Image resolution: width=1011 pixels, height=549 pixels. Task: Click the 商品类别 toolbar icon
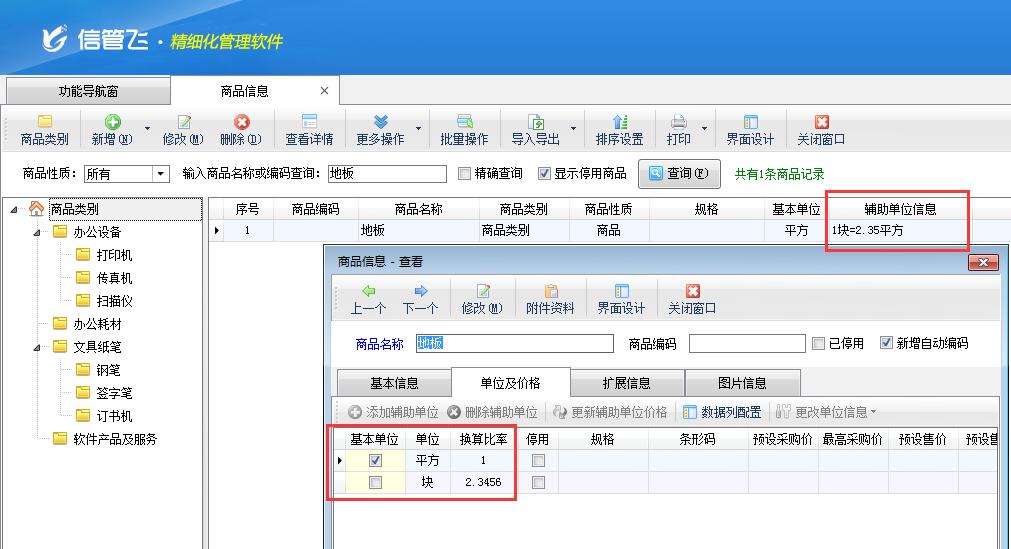tap(44, 129)
